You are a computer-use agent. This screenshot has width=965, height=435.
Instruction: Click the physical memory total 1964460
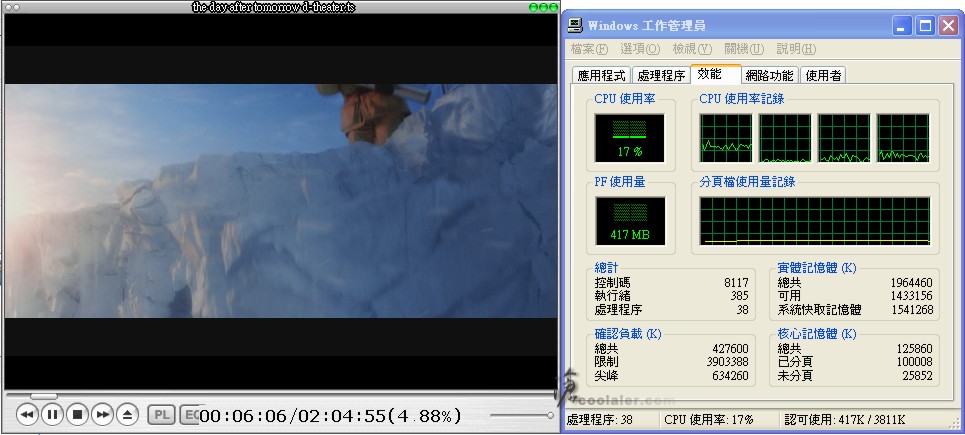(x=911, y=282)
